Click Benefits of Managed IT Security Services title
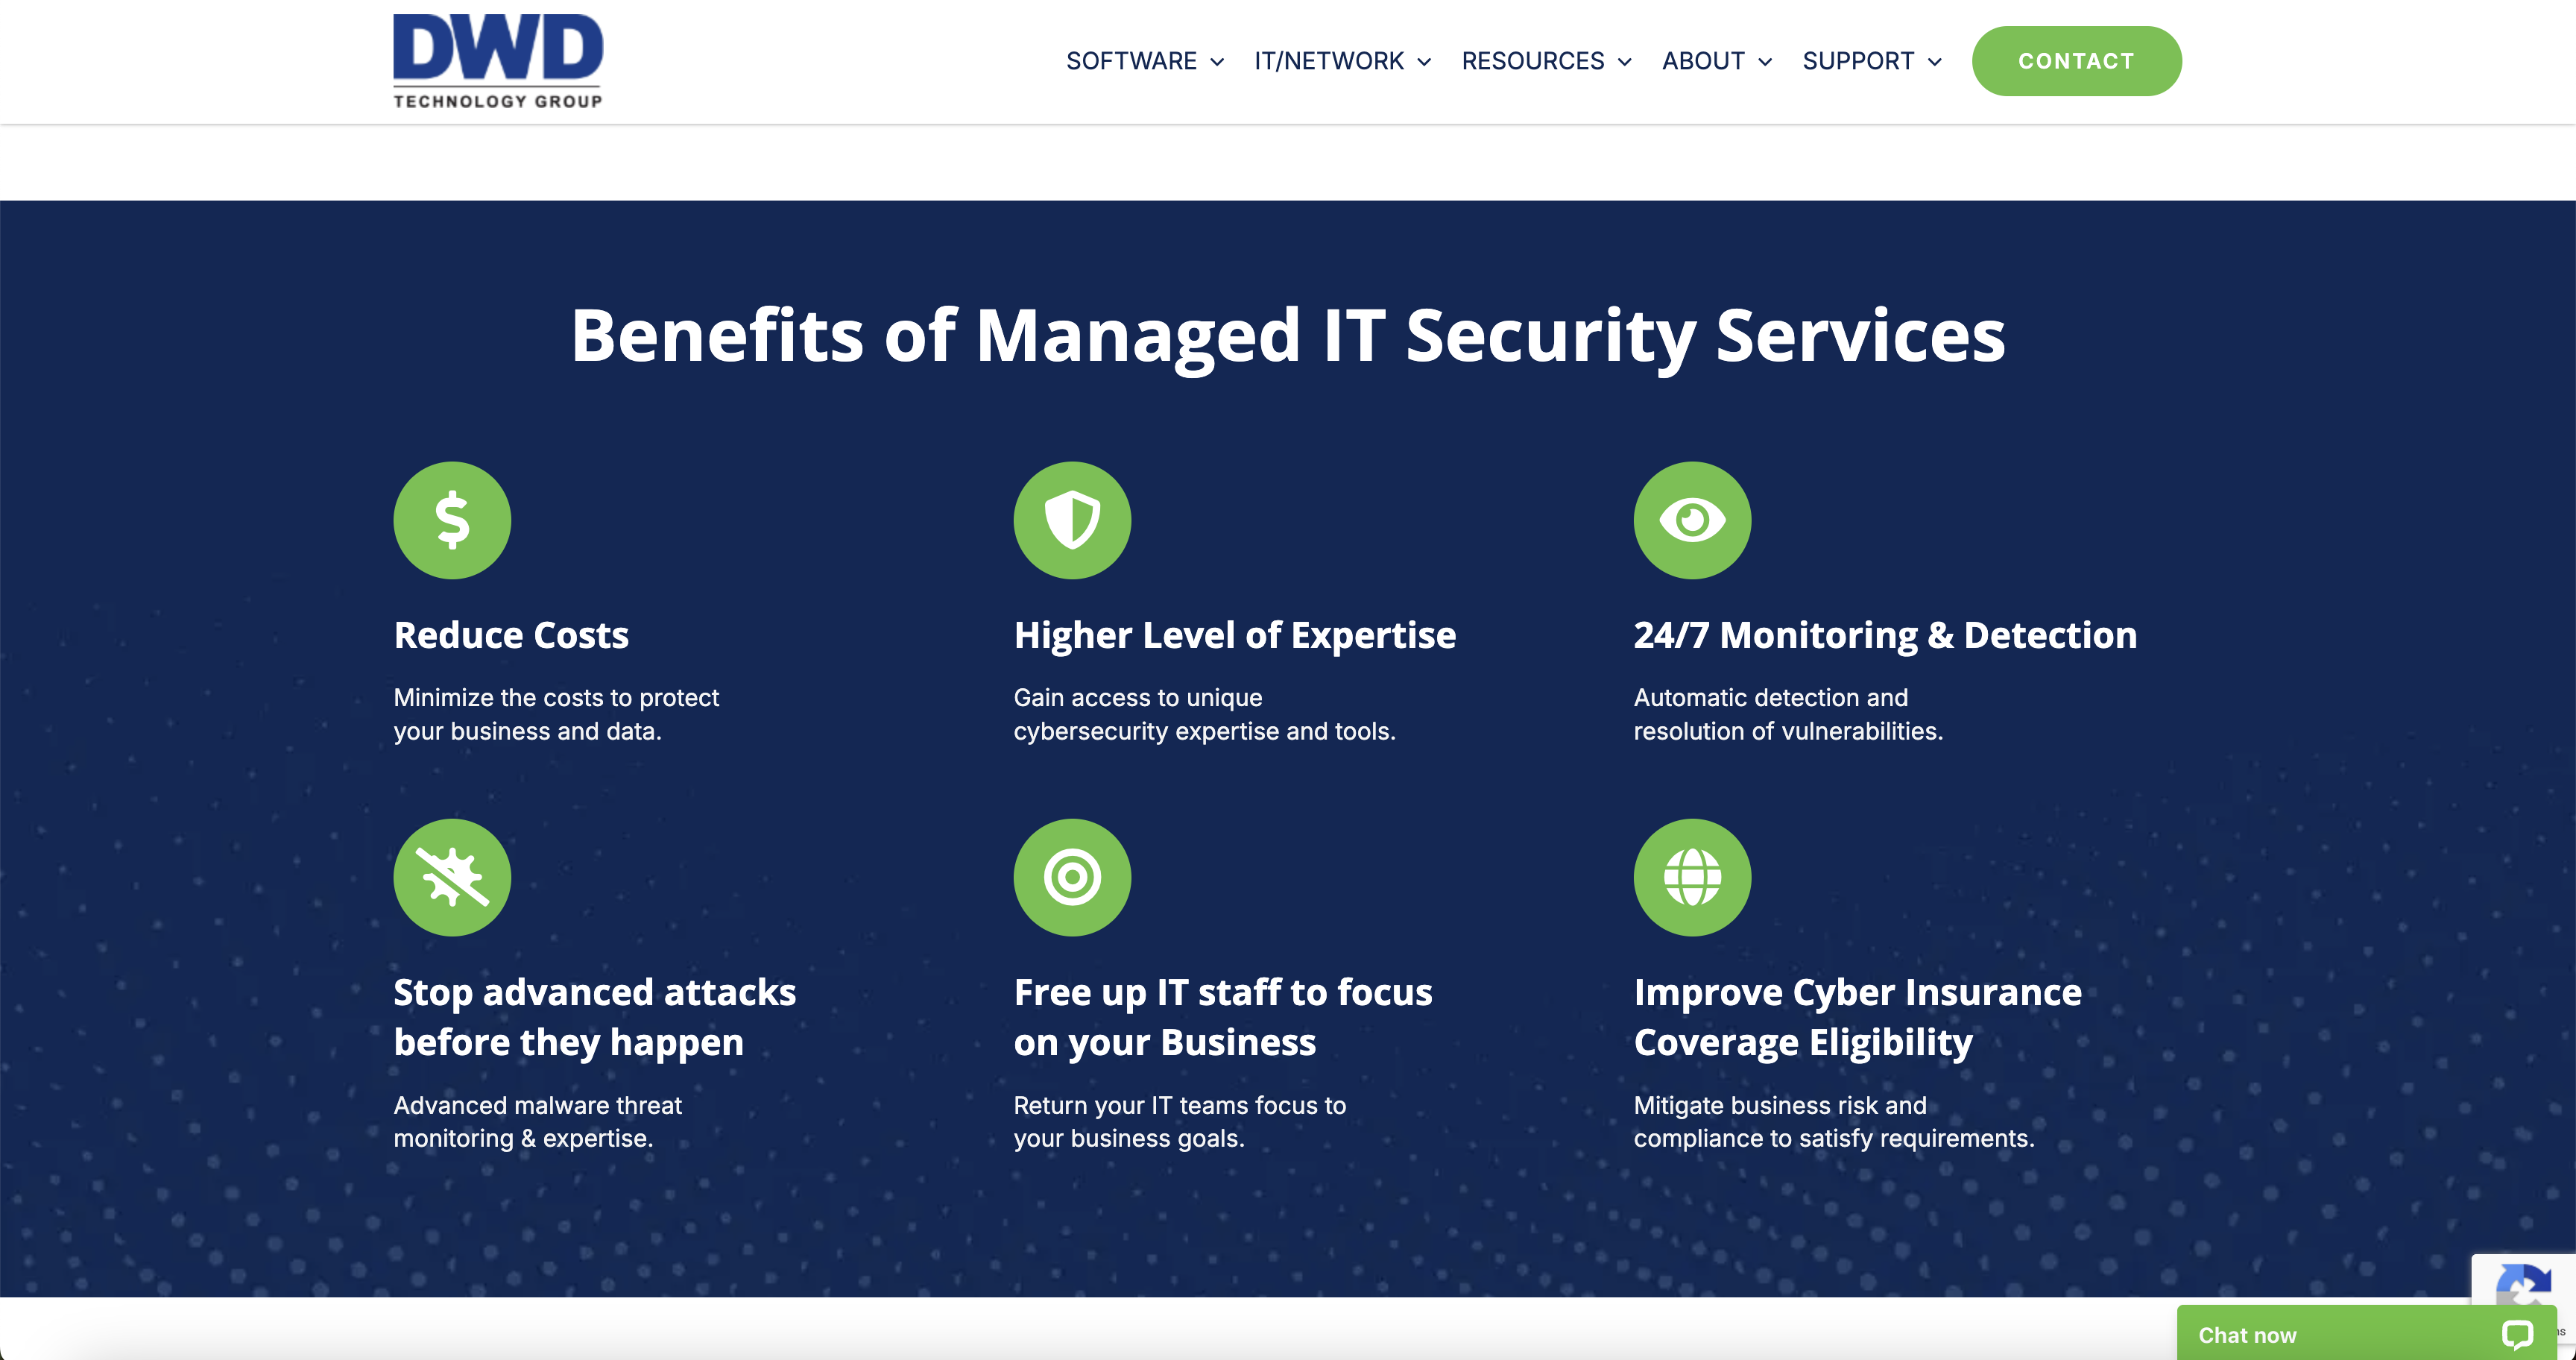This screenshot has height=1360, width=2576. tap(1288, 335)
